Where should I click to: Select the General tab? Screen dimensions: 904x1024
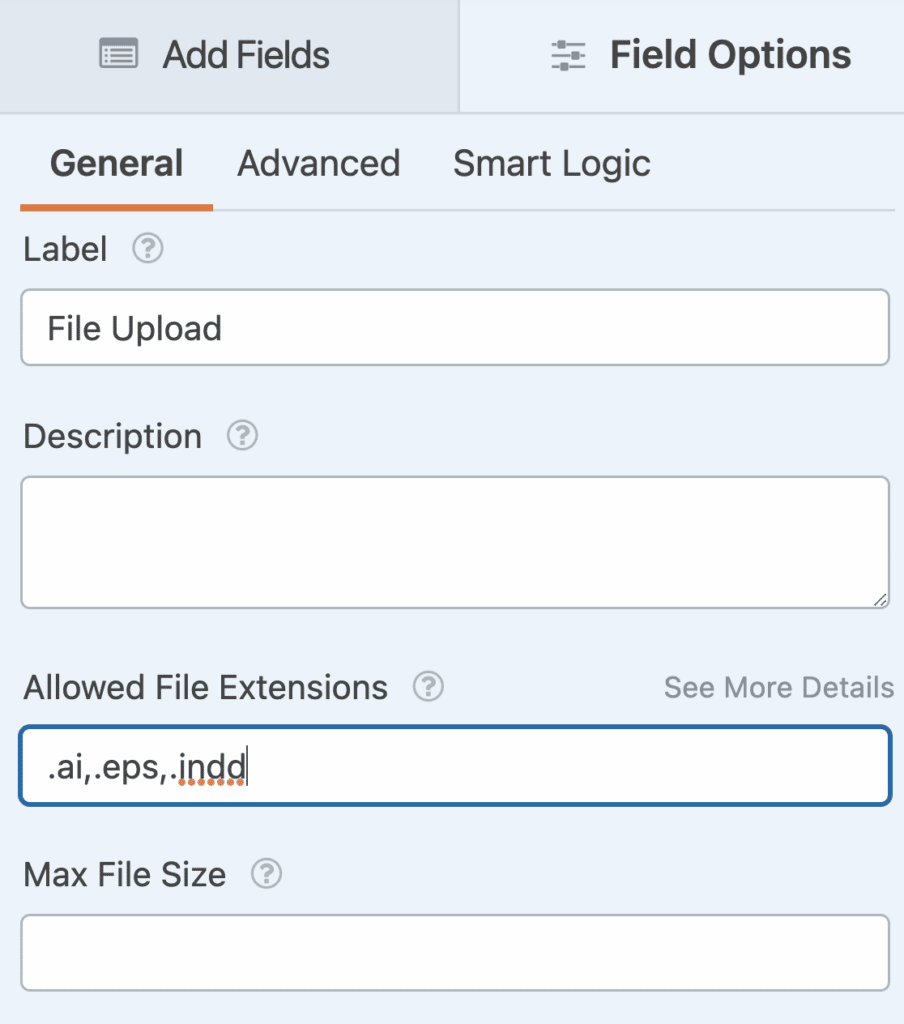tap(115, 163)
